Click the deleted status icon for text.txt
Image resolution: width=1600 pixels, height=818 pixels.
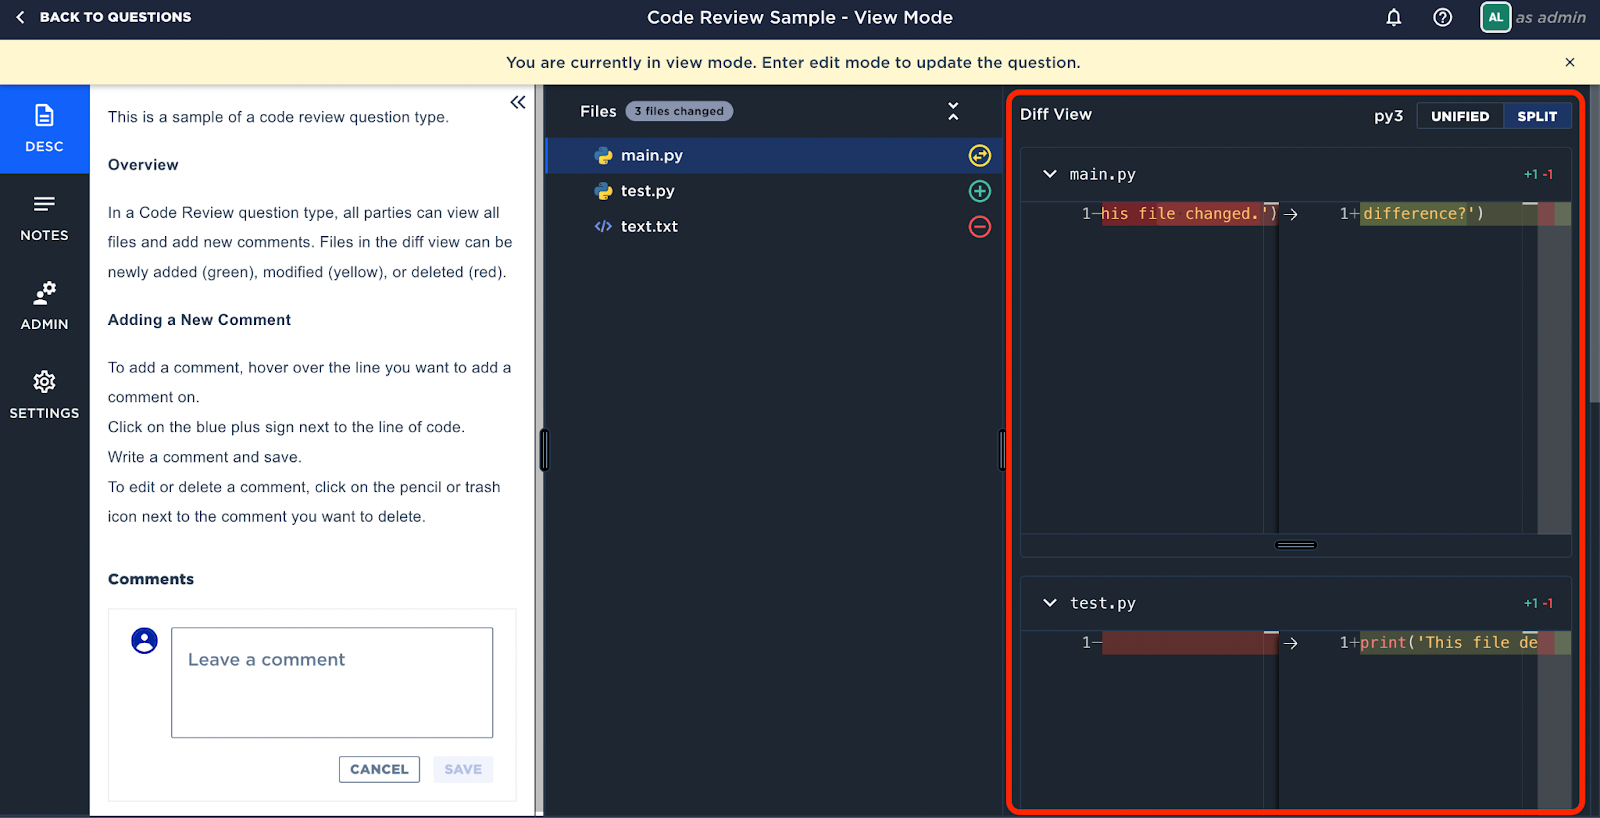pos(980,227)
